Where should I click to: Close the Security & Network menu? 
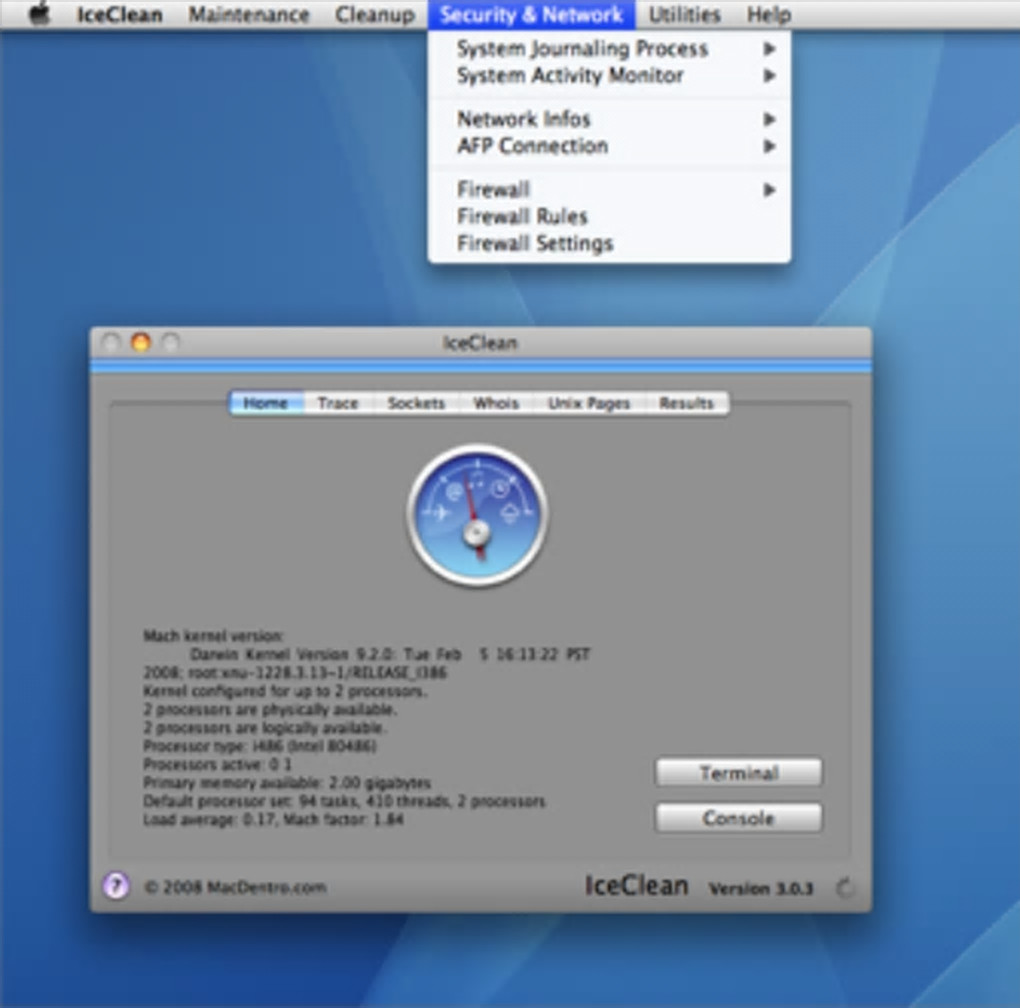(531, 14)
